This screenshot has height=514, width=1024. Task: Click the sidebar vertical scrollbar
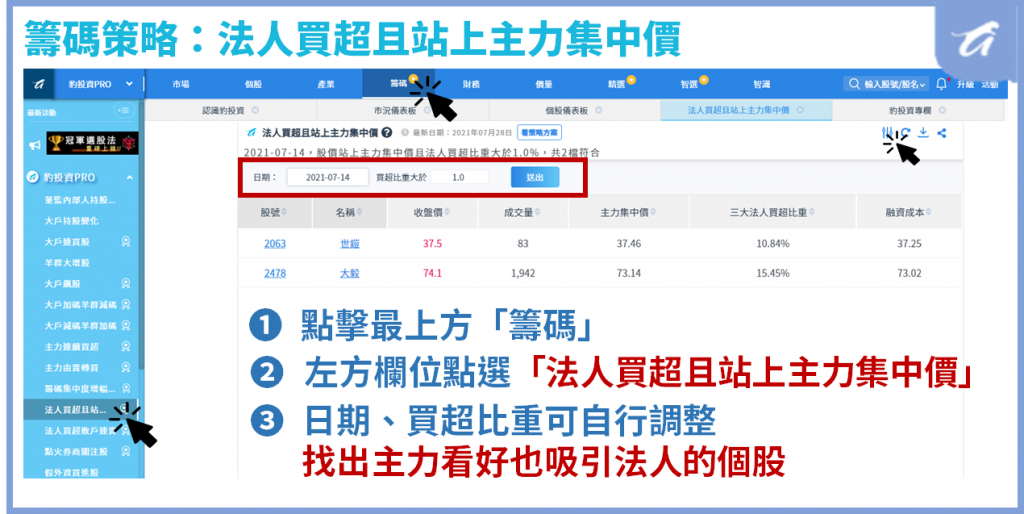[141, 235]
